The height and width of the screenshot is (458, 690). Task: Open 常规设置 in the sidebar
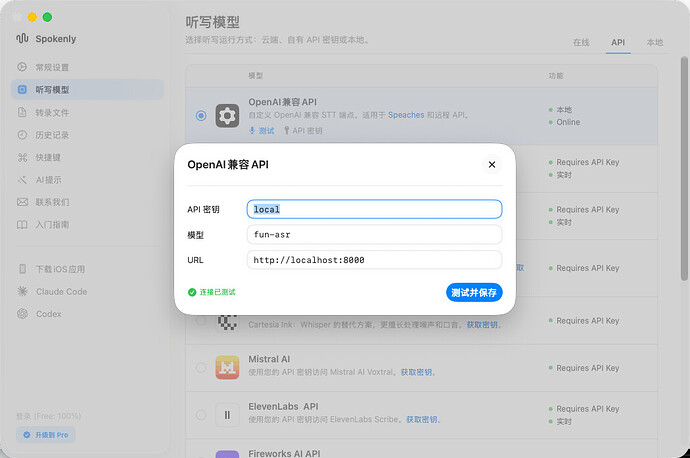tap(87, 67)
